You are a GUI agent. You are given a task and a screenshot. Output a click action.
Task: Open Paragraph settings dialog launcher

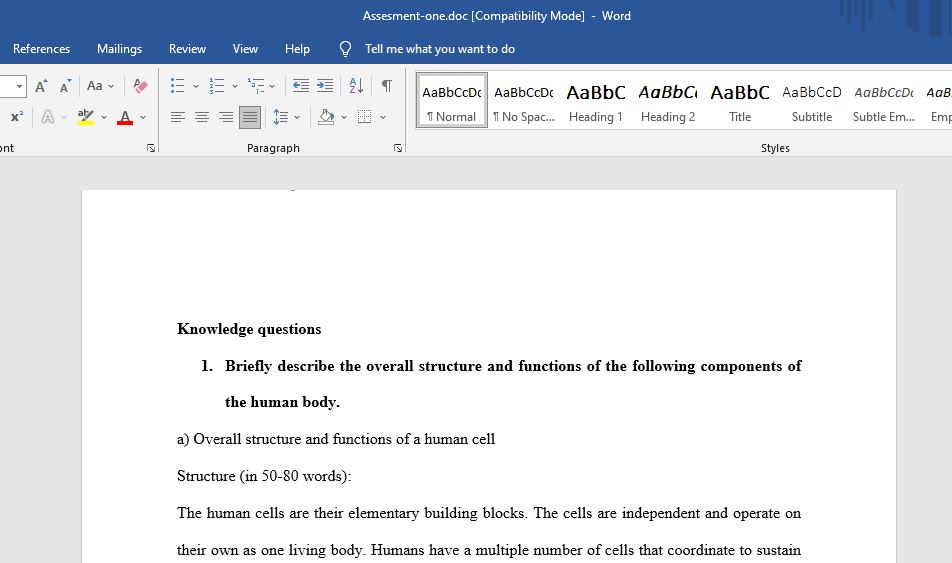click(x=398, y=148)
